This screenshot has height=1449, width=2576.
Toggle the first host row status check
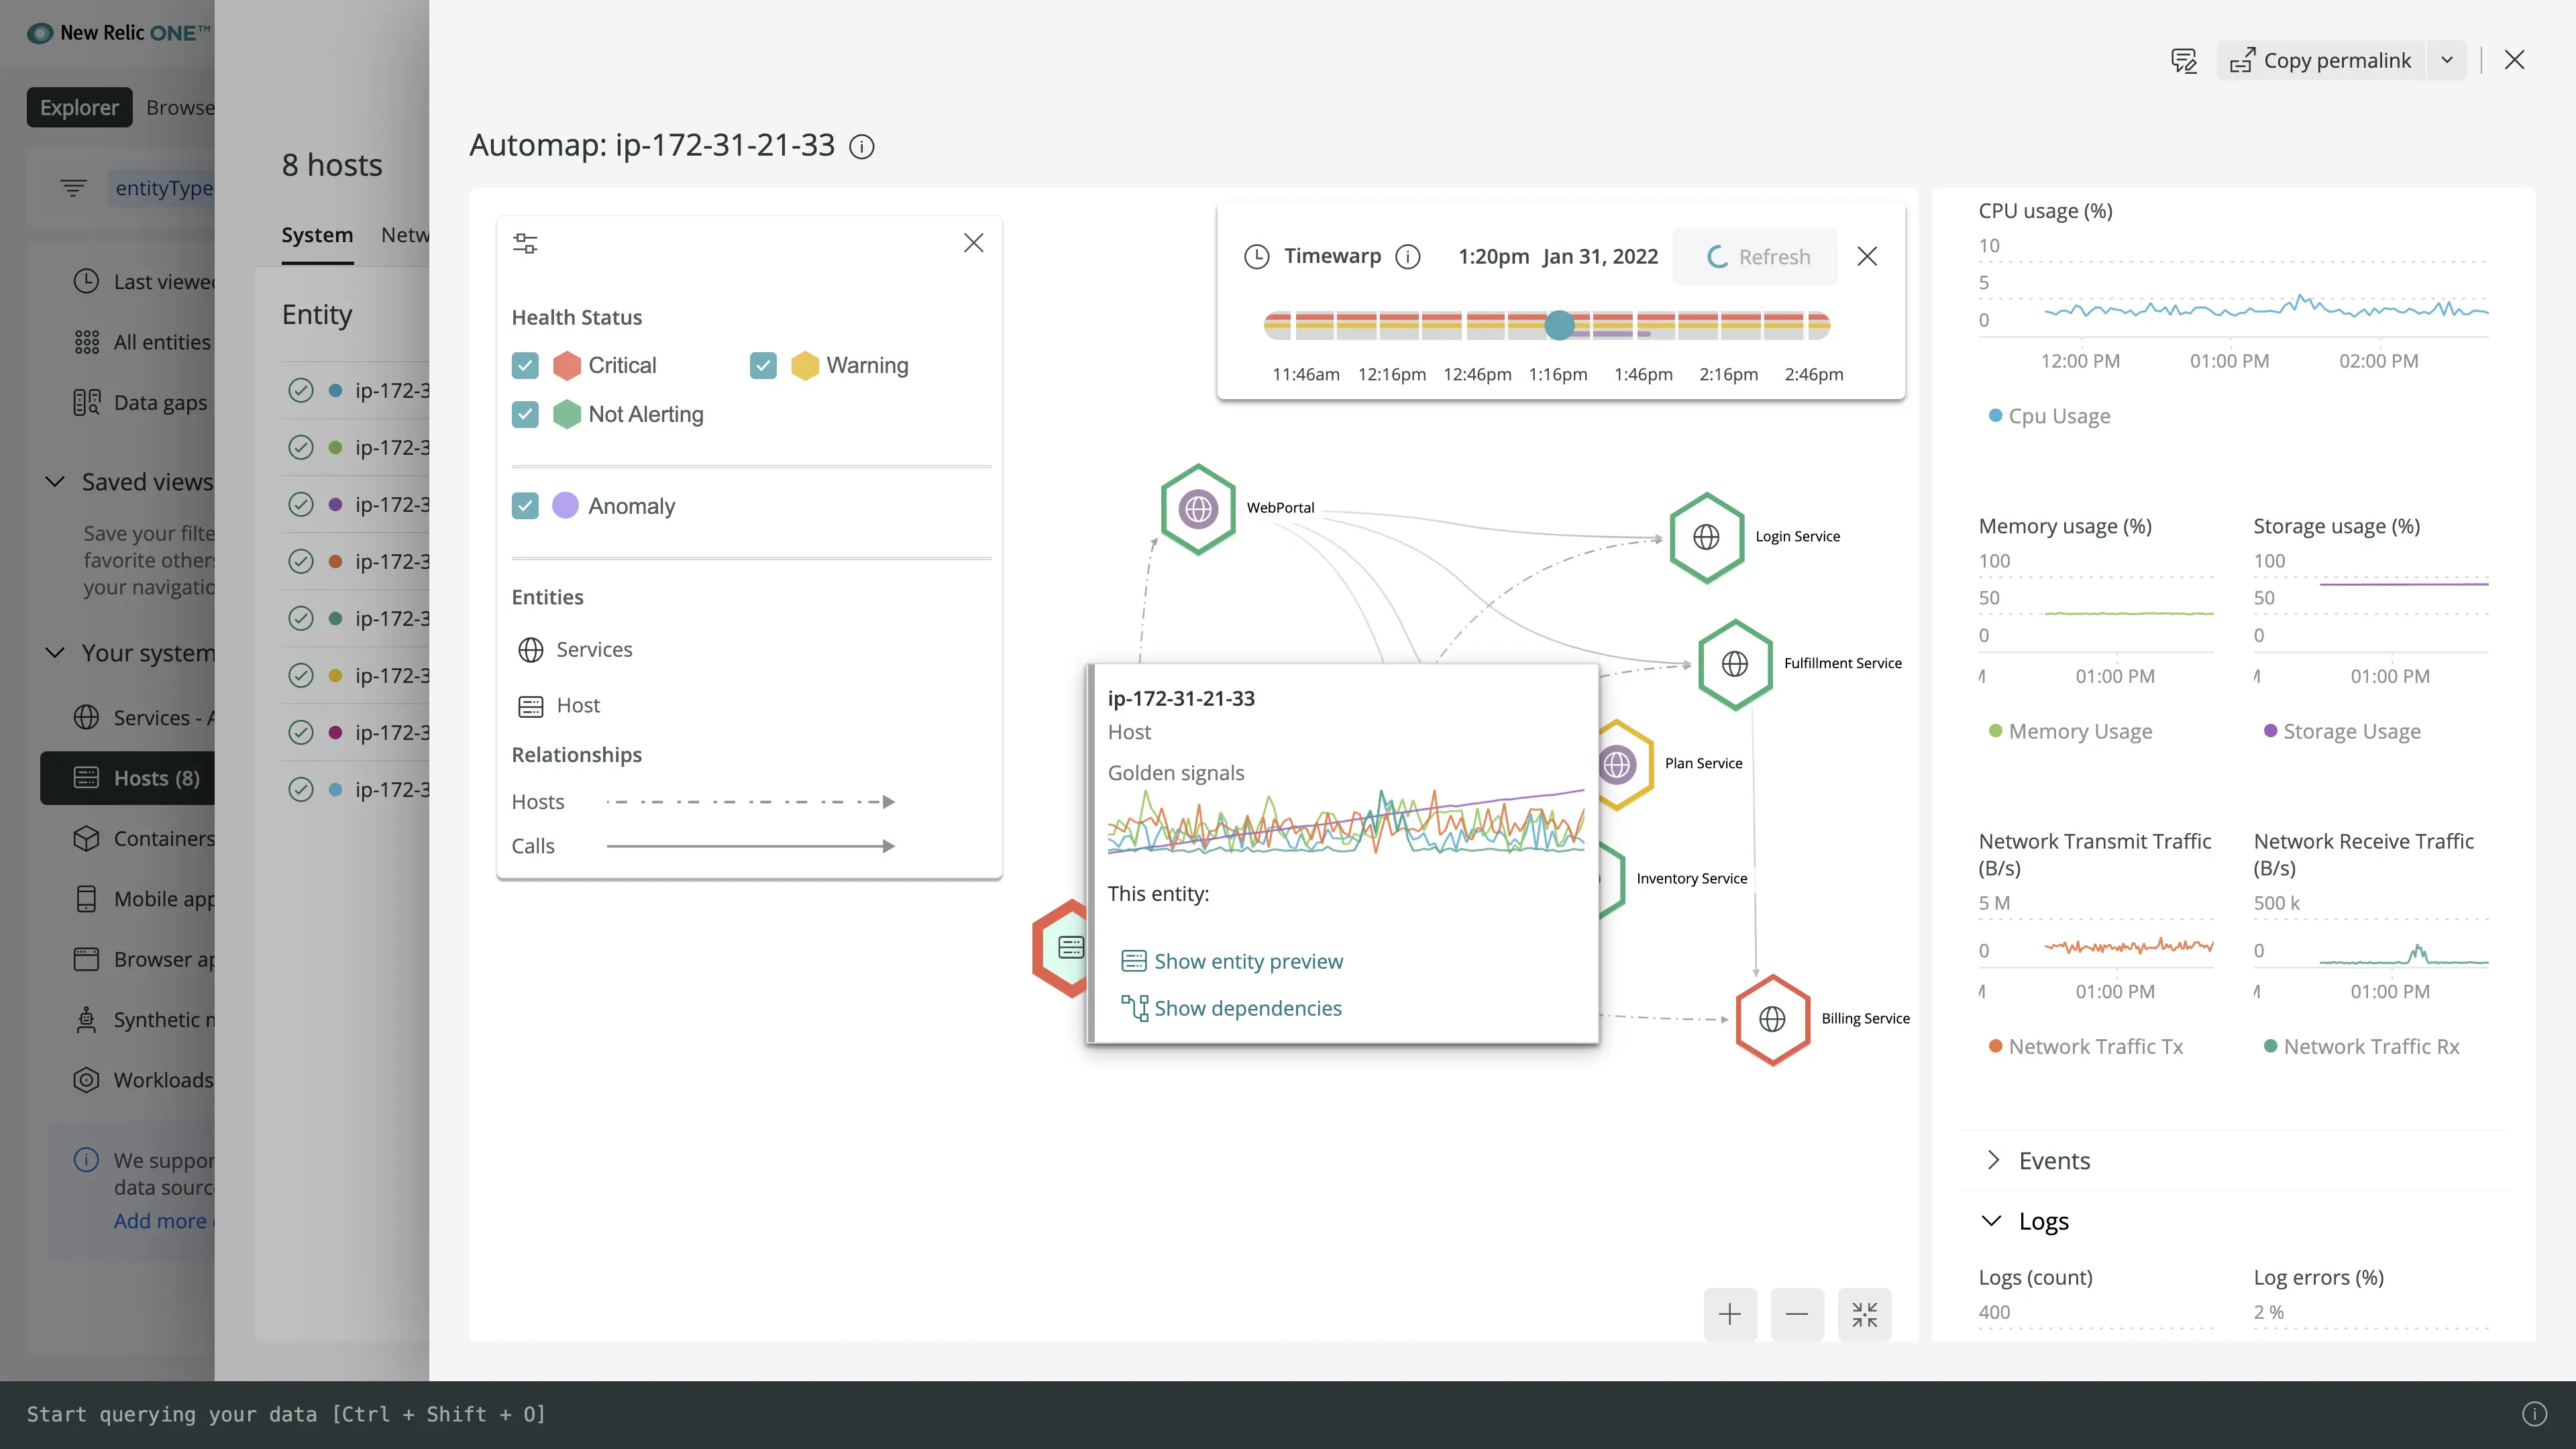[300, 391]
